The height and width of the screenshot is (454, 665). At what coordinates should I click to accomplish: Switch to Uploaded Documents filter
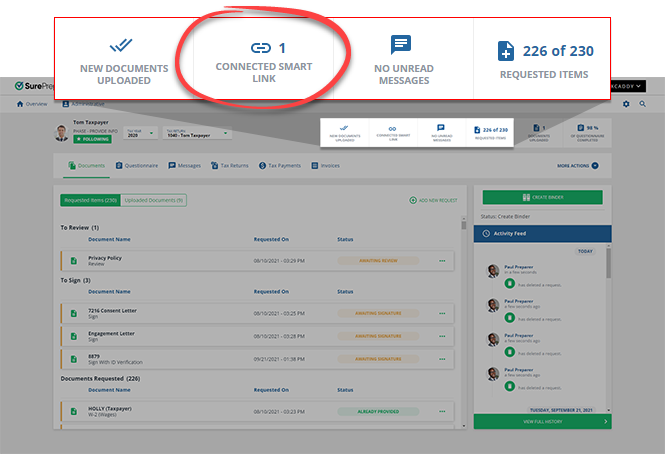click(x=155, y=200)
